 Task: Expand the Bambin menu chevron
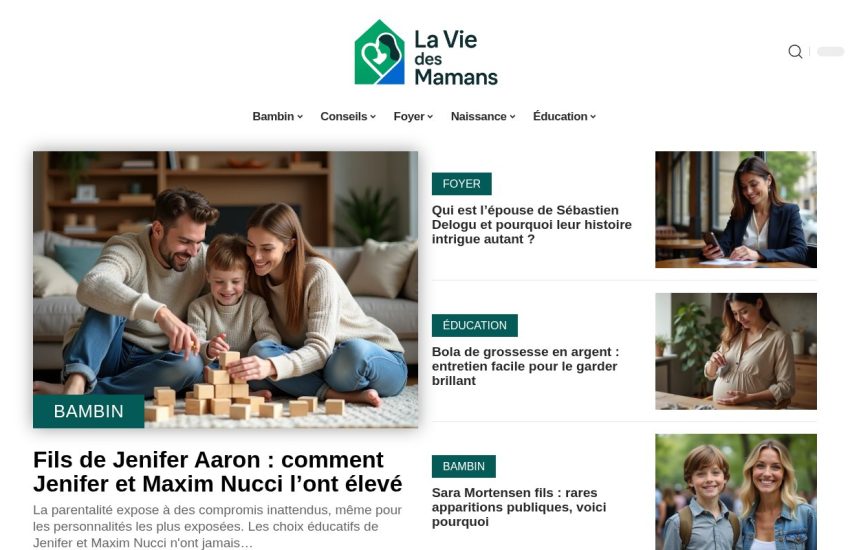coord(300,117)
